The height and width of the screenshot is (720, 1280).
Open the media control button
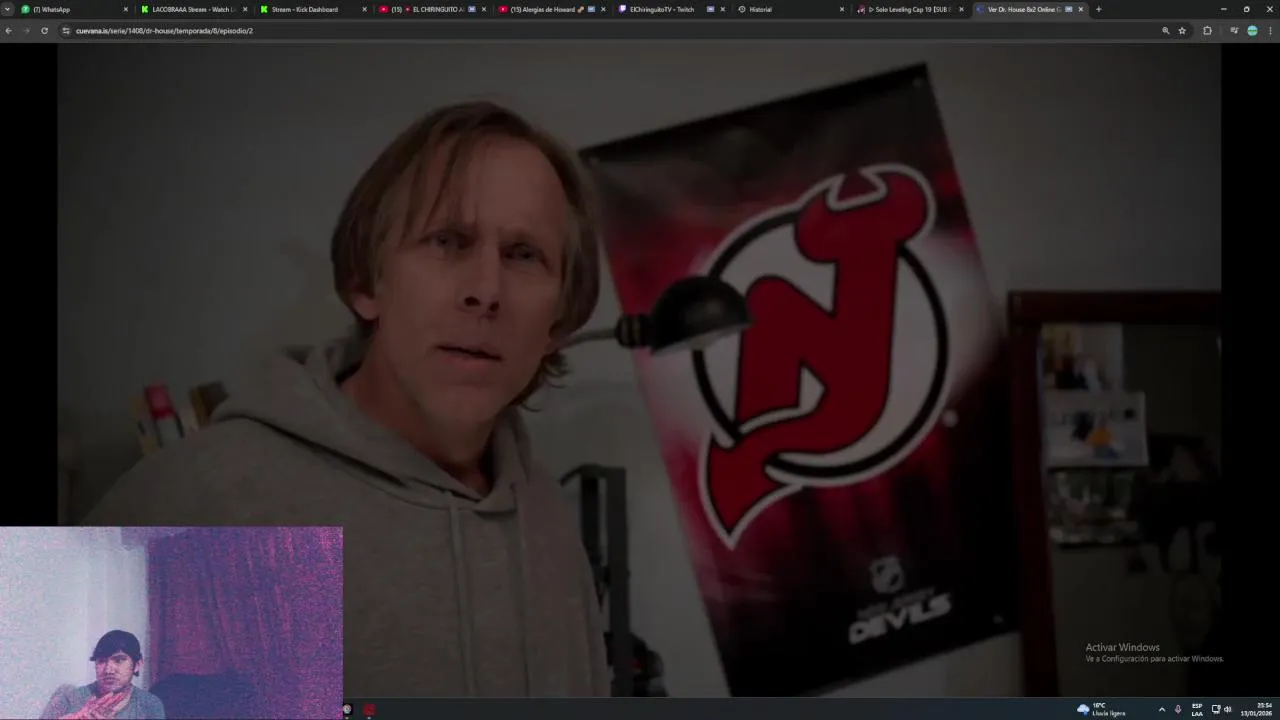coord(1234,31)
